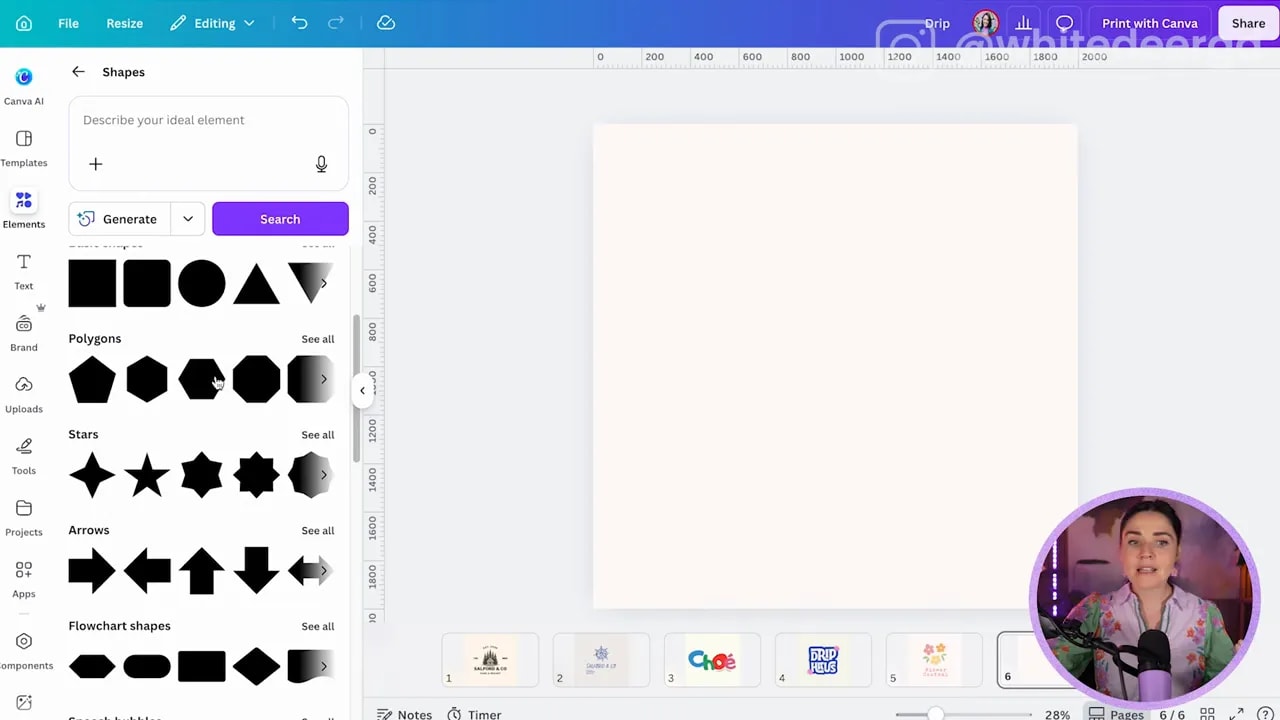1280x720 pixels.
Task: Add the left-pointing arrow shape
Action: coord(147,571)
